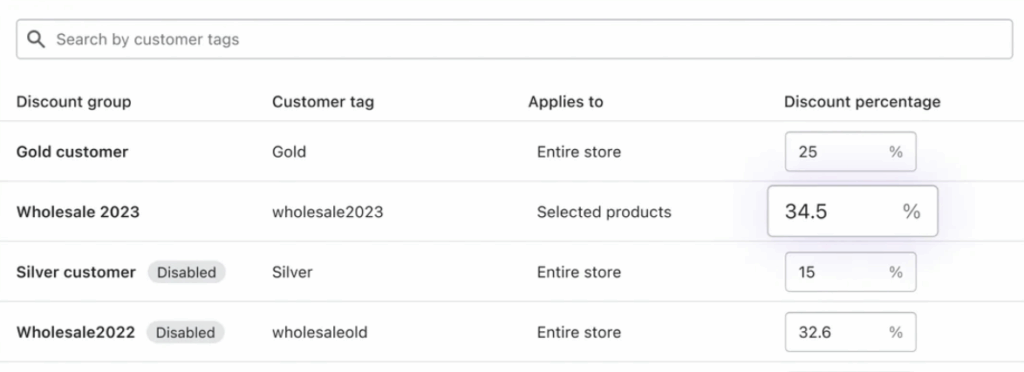Focus the Search by customer tags field
Image resolution: width=1024 pixels, height=372 pixels.
click(x=515, y=39)
